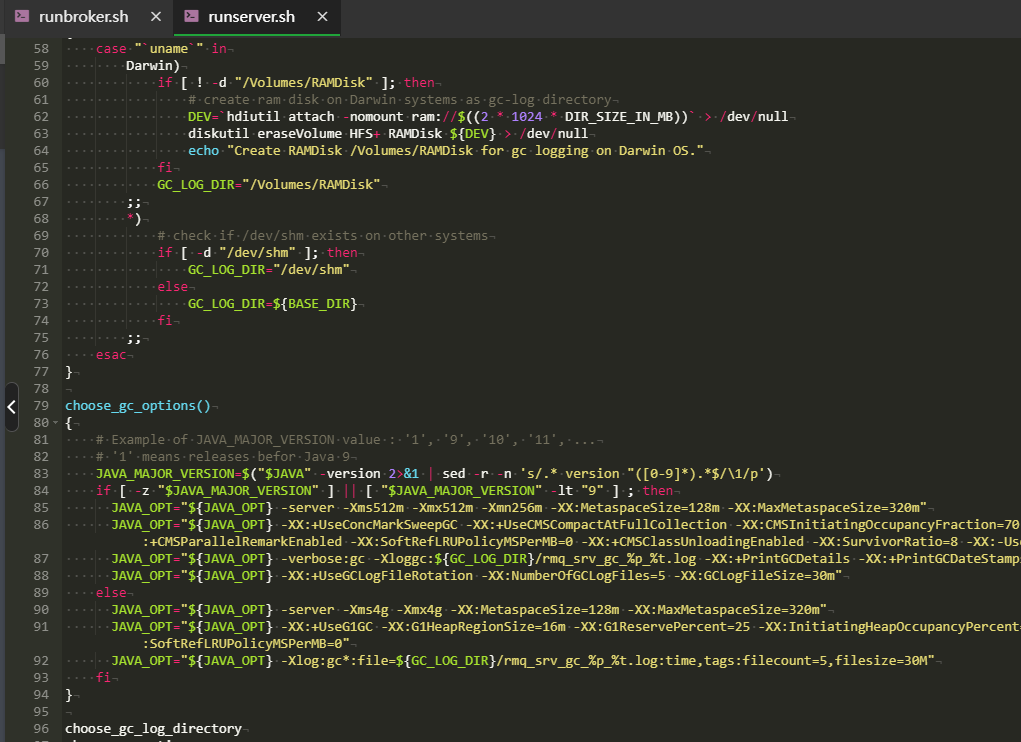Click the number '1024' on line 62

click(x=527, y=117)
